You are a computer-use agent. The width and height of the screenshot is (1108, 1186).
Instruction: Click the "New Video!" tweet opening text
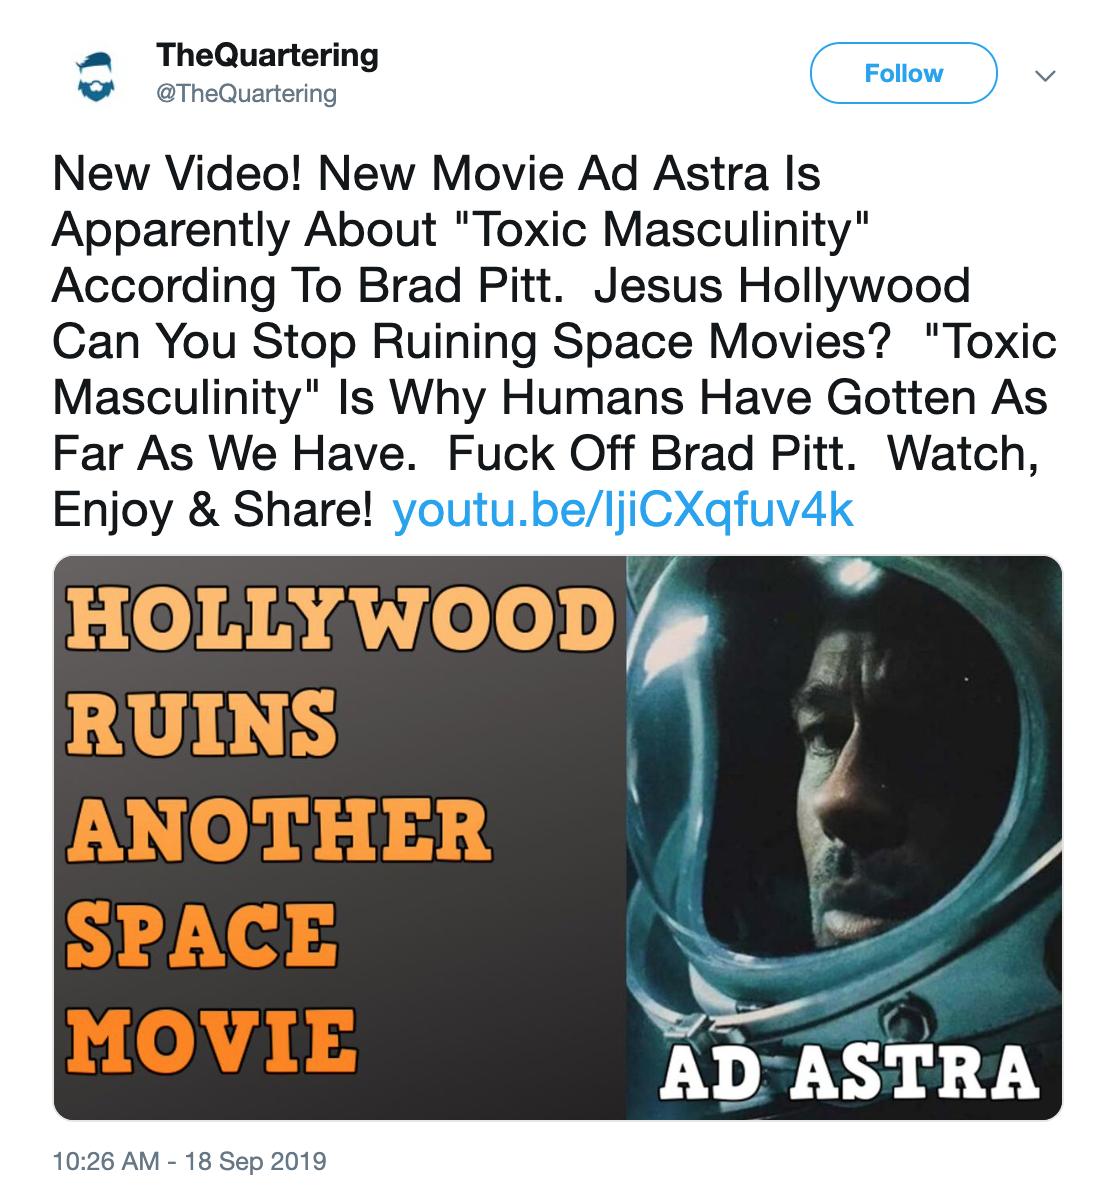tap(178, 173)
